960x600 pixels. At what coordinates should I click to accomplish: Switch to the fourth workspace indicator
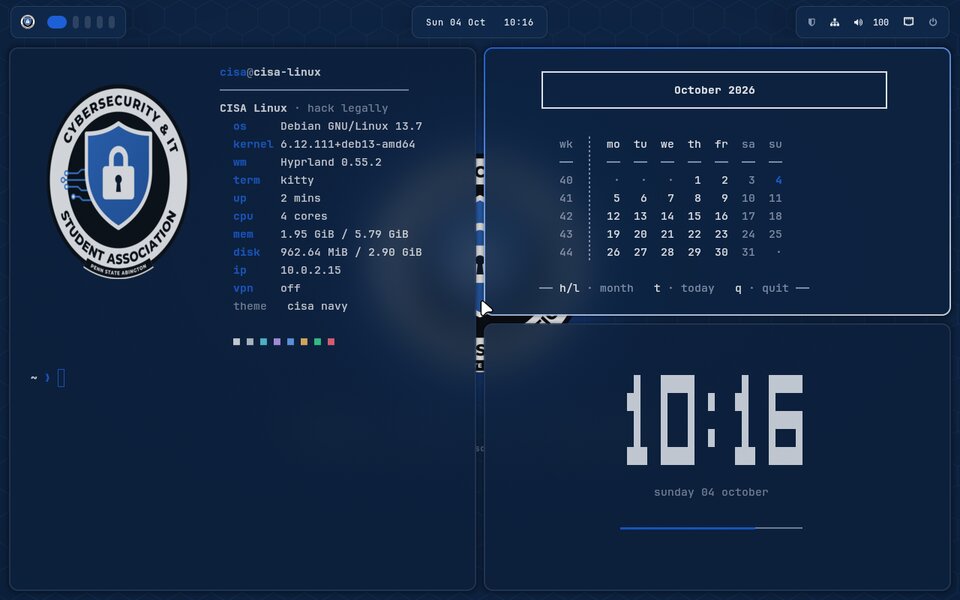coord(100,22)
